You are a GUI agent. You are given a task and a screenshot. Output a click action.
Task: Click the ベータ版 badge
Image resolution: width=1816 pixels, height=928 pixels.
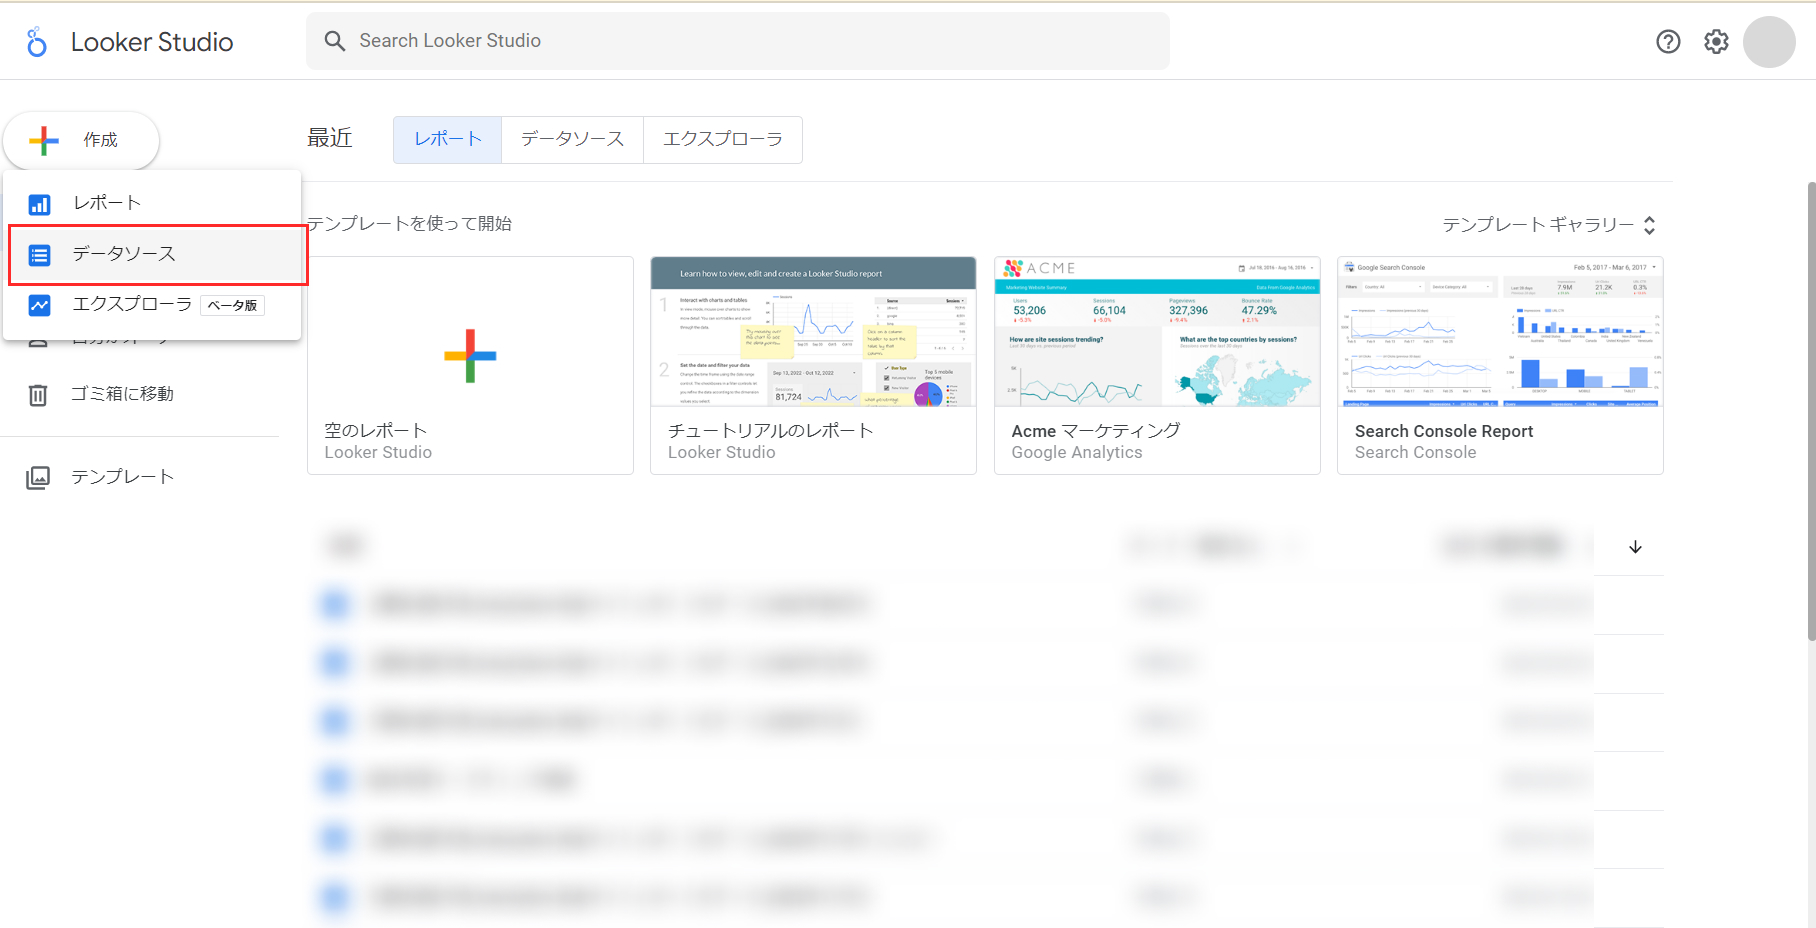coord(233,305)
